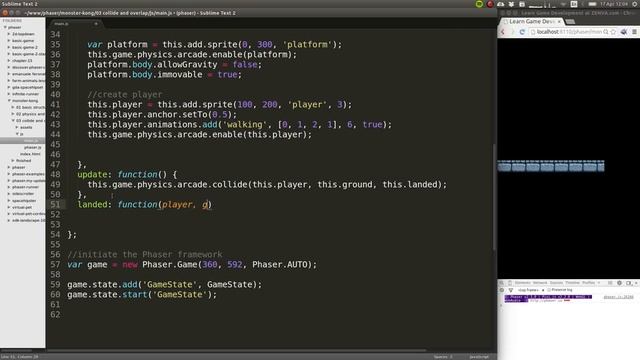Click the DevTools inspect element magnifier icon
Screen dimensions: 640x360
(502, 283)
